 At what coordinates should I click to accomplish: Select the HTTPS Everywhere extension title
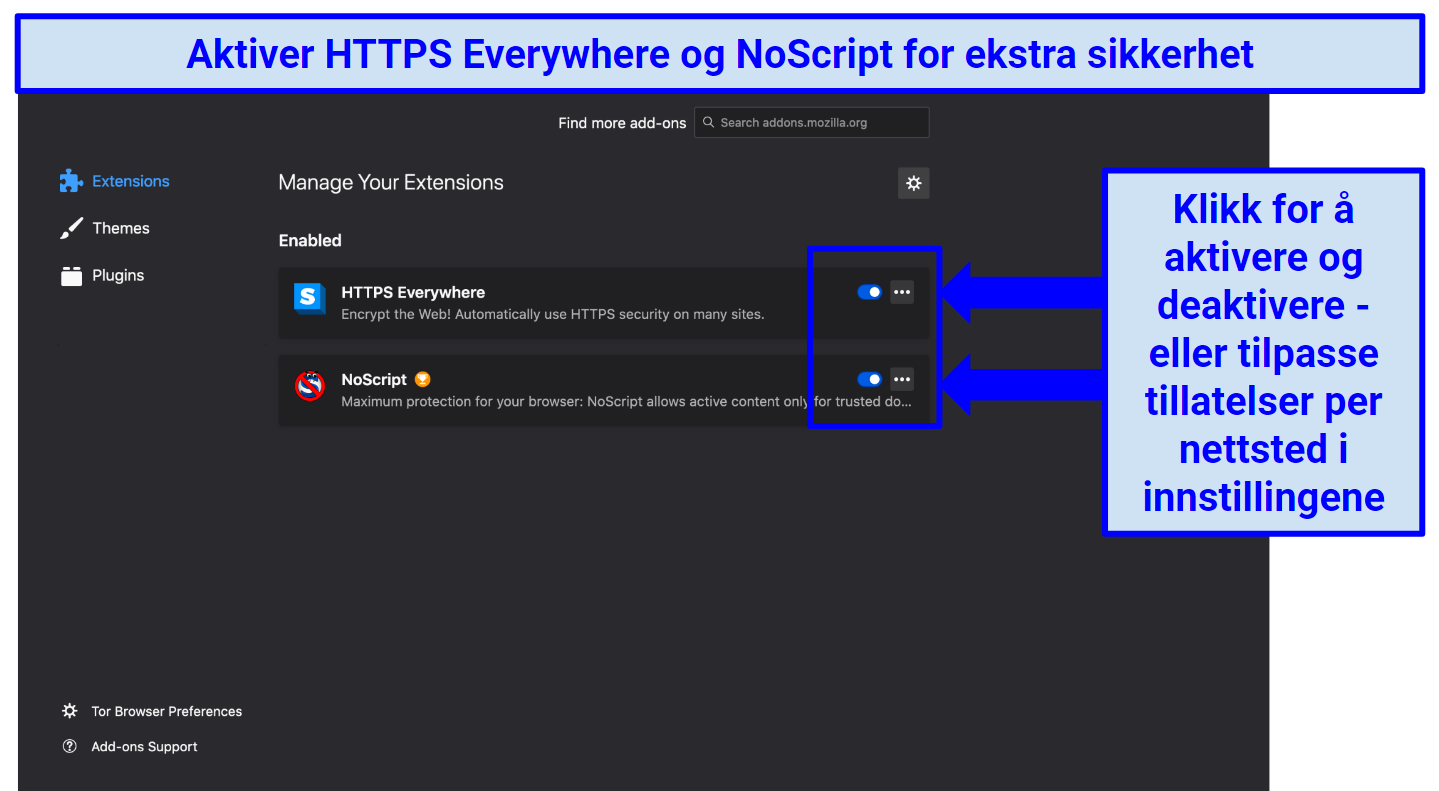tap(413, 292)
